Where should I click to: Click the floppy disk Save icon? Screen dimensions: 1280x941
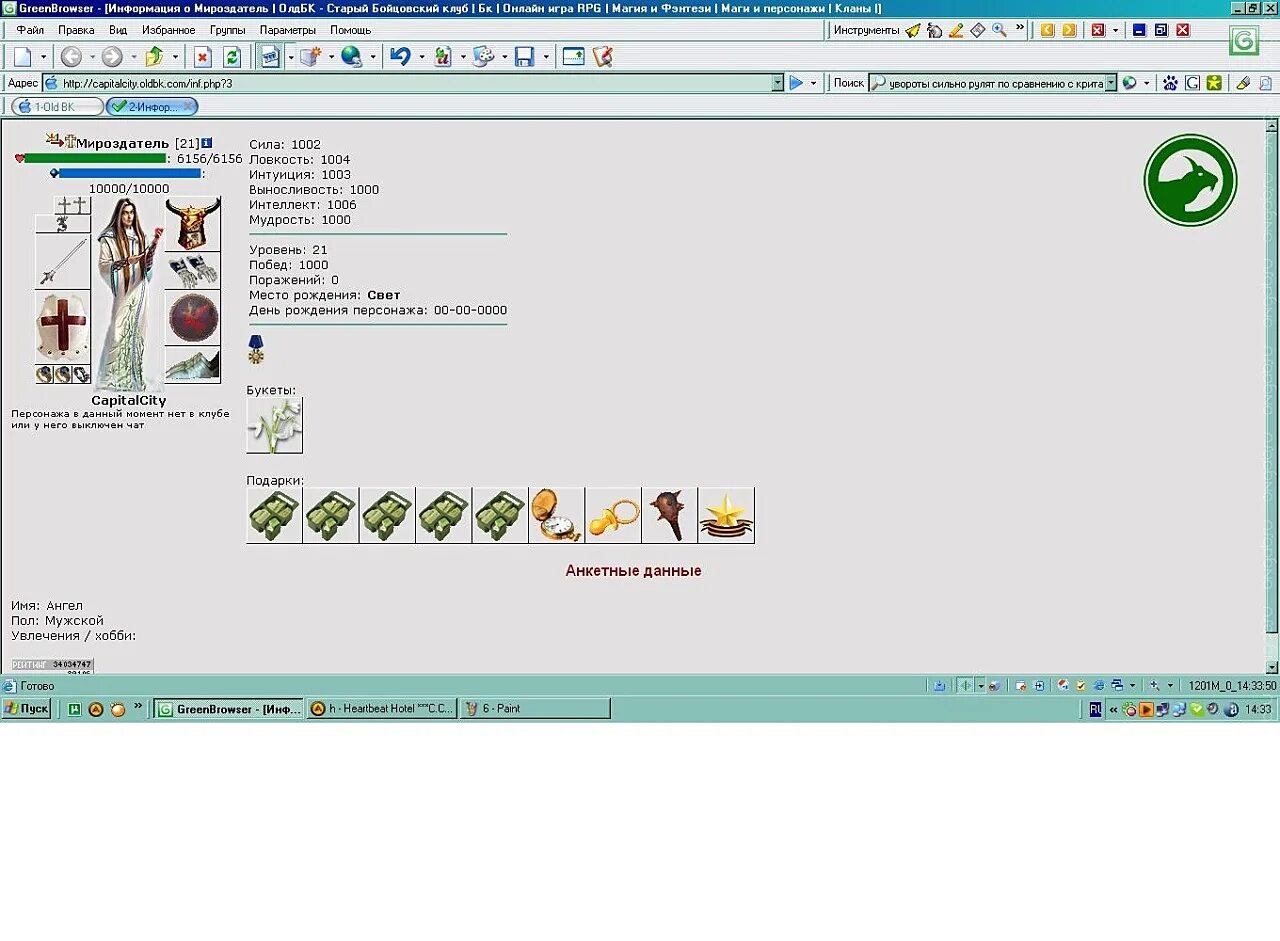click(525, 57)
